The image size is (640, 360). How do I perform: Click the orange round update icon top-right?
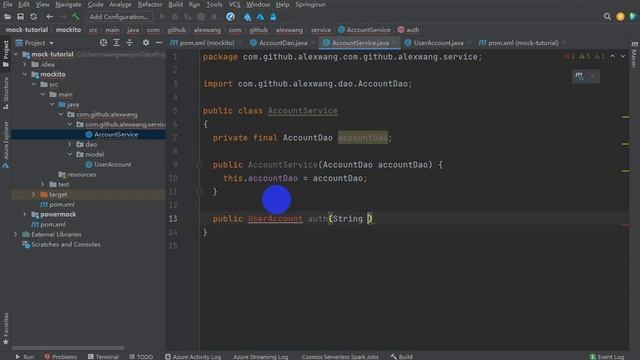coord(620,17)
